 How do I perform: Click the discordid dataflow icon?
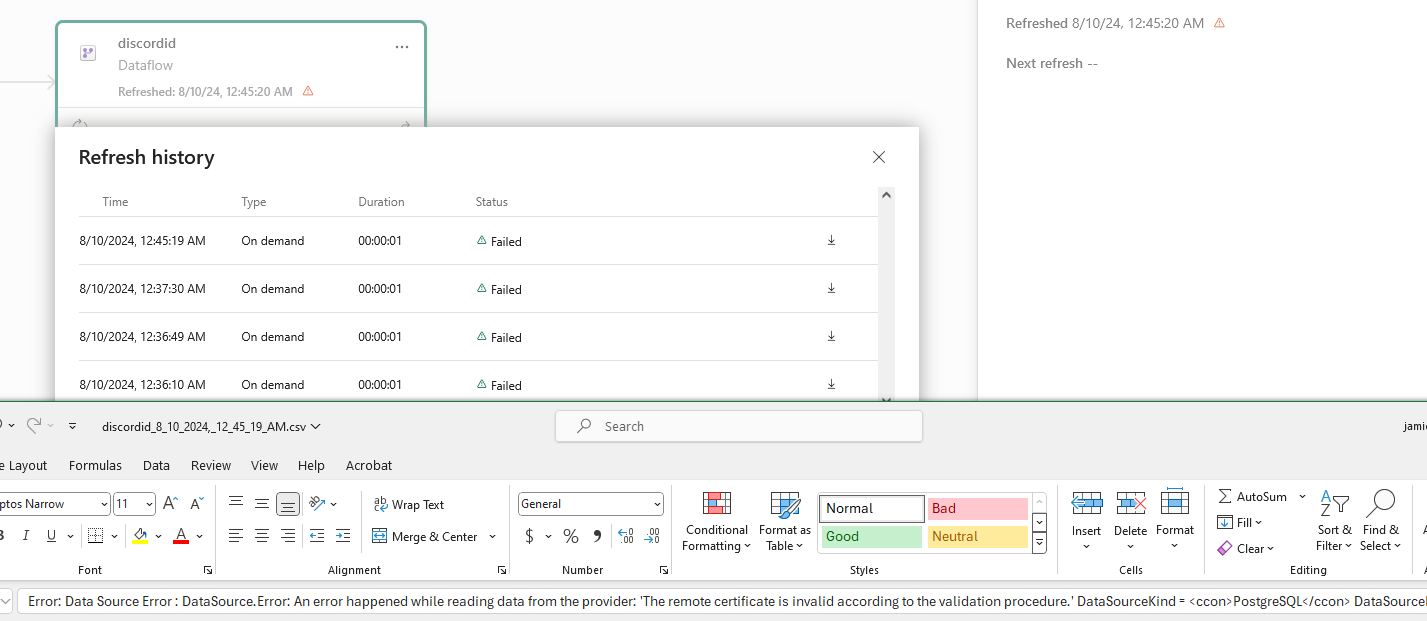(88, 53)
